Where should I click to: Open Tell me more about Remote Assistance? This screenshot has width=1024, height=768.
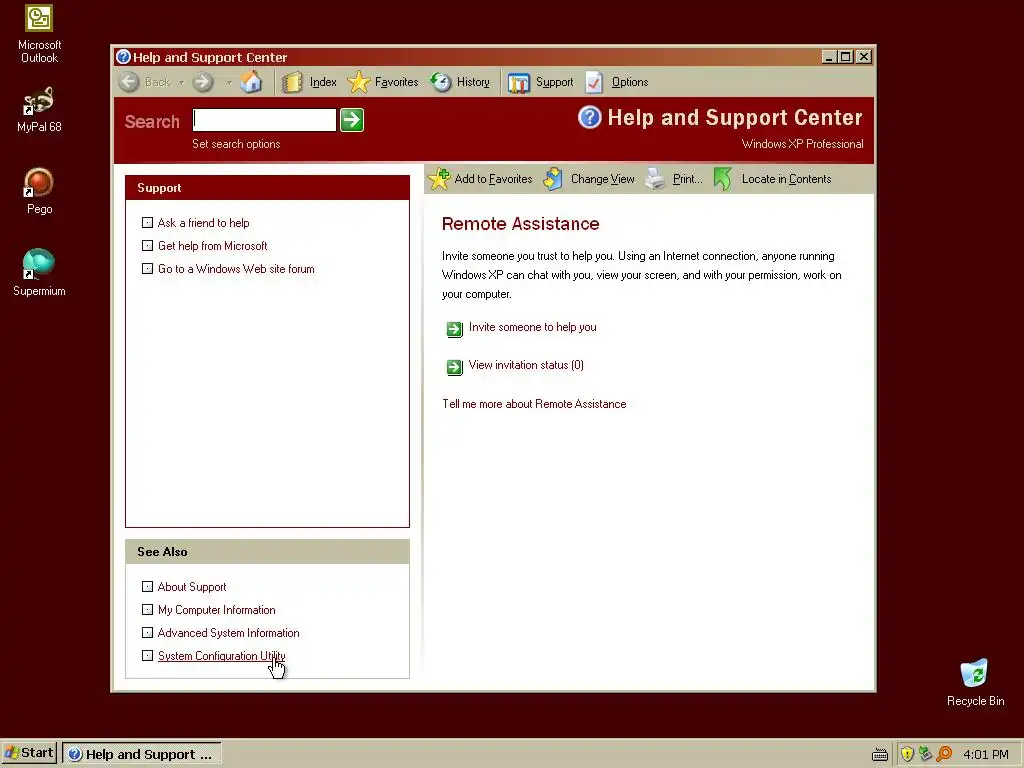[534, 404]
